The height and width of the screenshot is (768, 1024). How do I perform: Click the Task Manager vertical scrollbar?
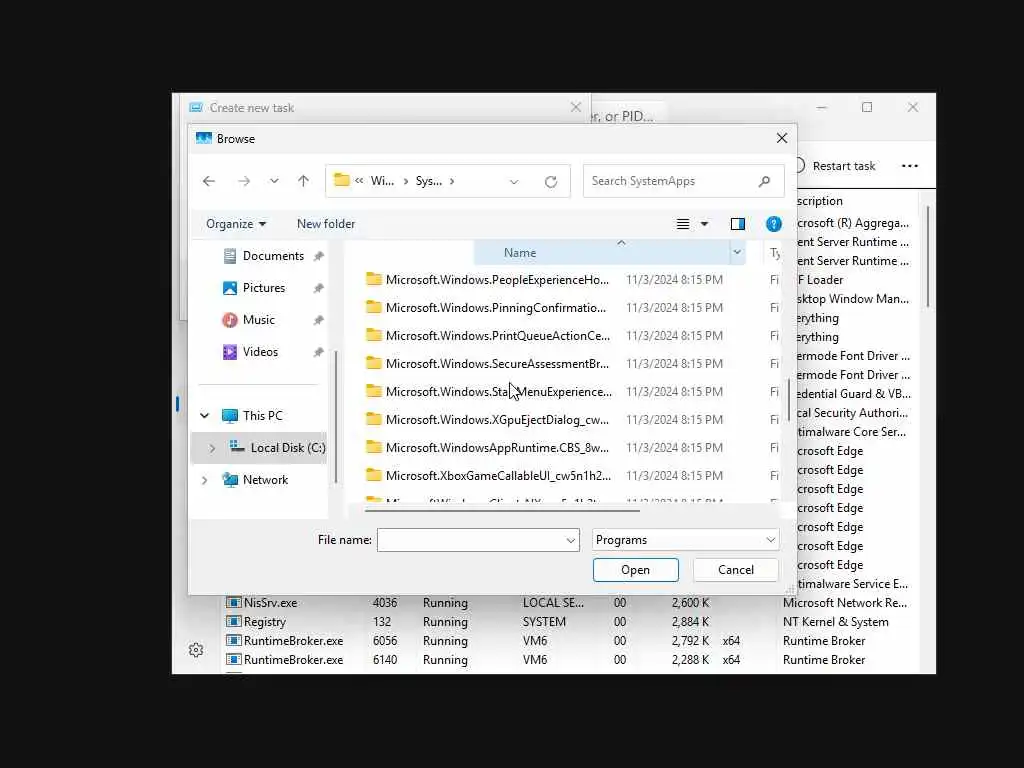click(x=927, y=256)
